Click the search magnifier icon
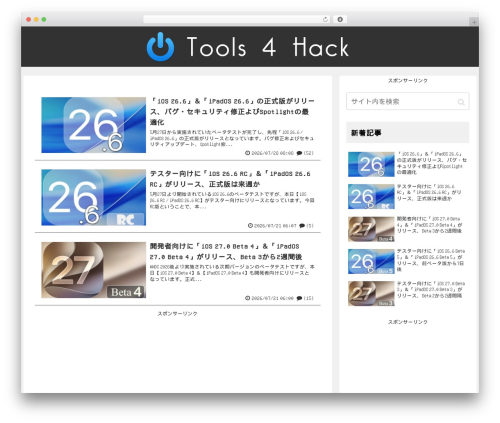500x423 pixels. 461,102
